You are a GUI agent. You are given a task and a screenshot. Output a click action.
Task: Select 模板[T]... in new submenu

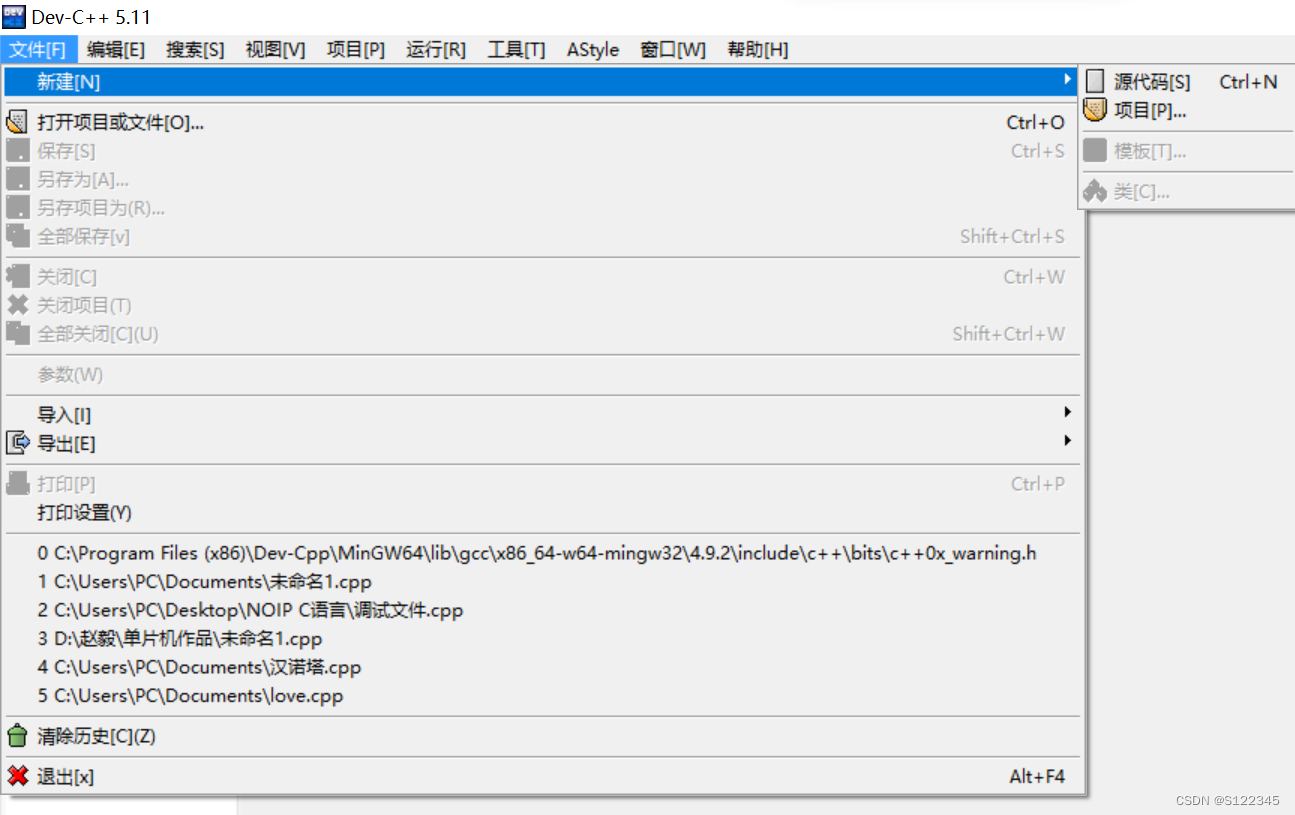click(x=1187, y=151)
